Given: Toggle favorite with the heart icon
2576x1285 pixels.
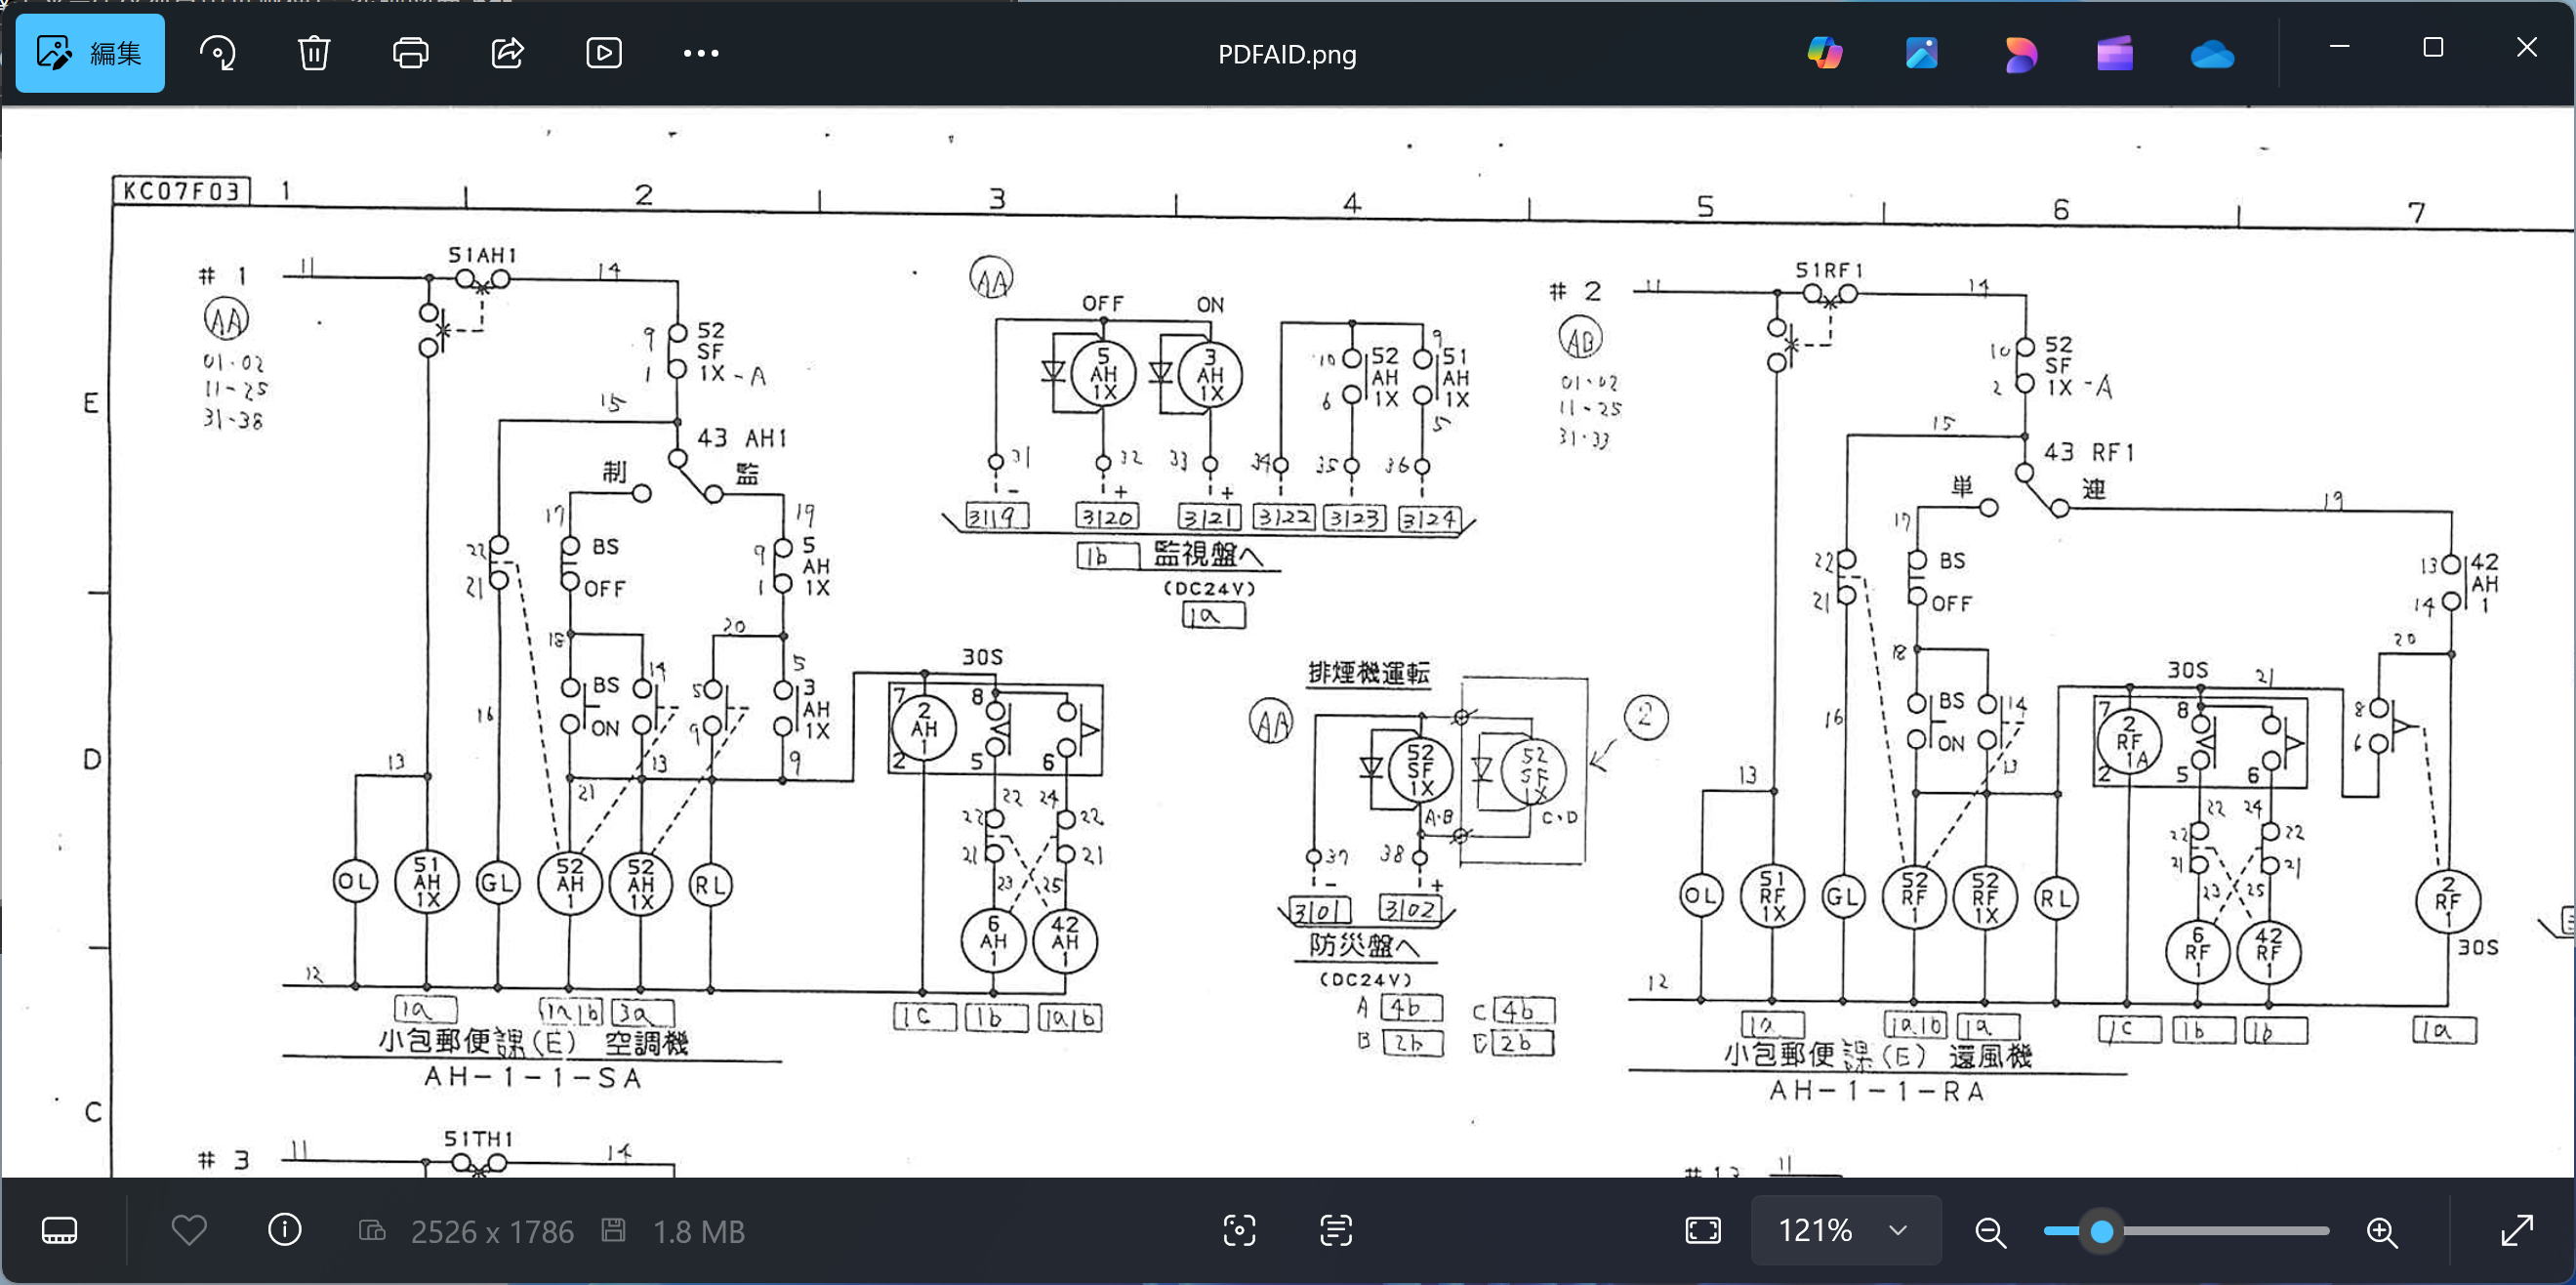Looking at the screenshot, I should 189,1230.
